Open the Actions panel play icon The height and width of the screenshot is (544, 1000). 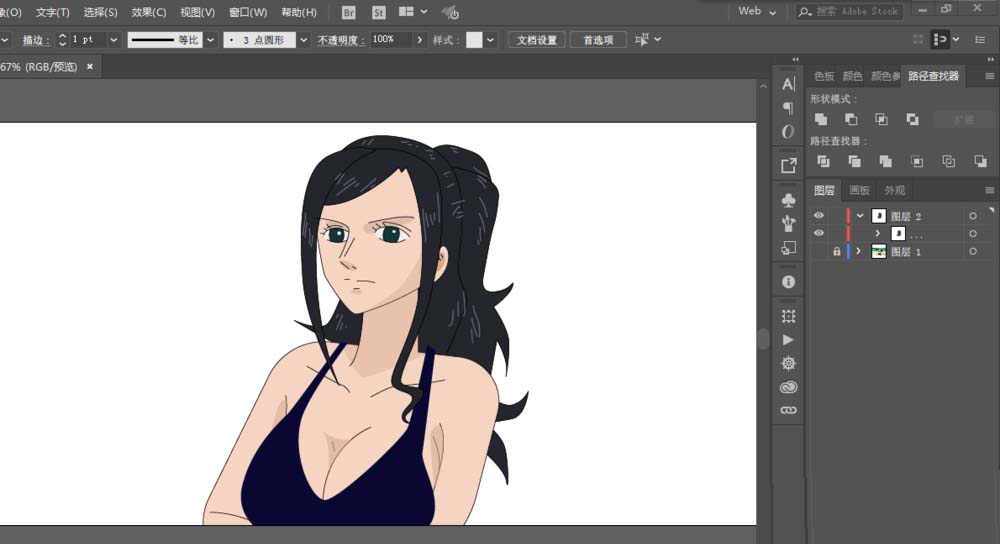[788, 340]
